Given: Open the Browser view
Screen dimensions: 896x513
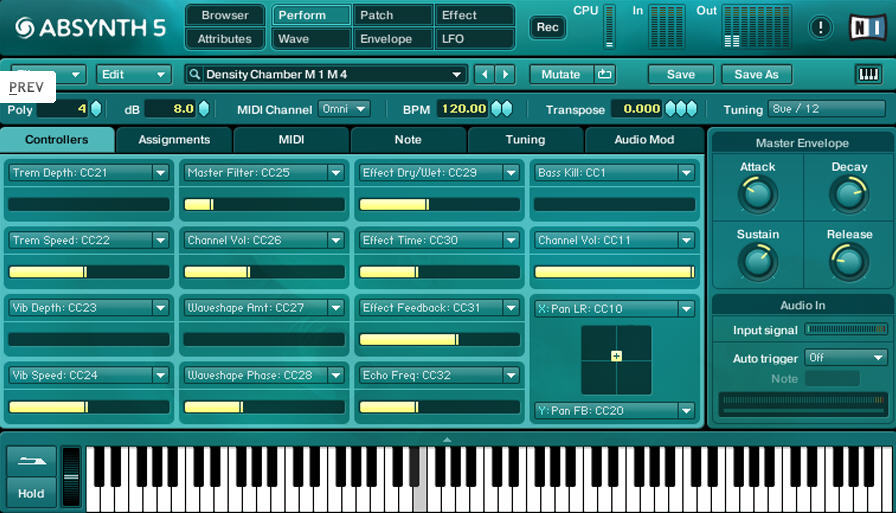Looking at the screenshot, I should 225,15.
